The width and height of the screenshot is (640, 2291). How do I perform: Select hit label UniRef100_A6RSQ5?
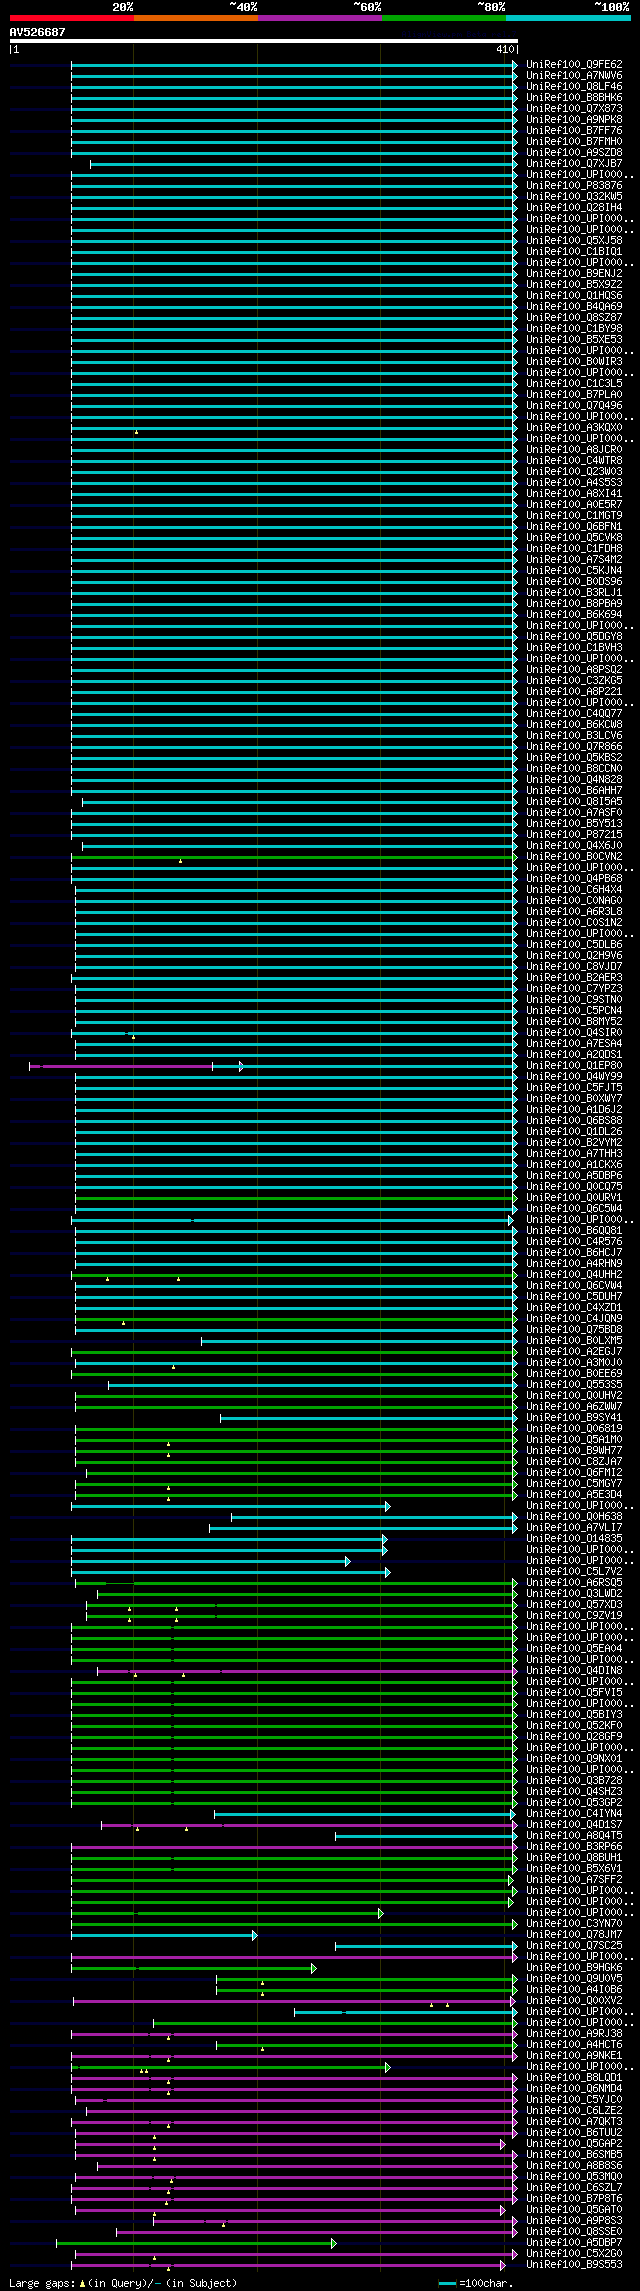[574, 1583]
